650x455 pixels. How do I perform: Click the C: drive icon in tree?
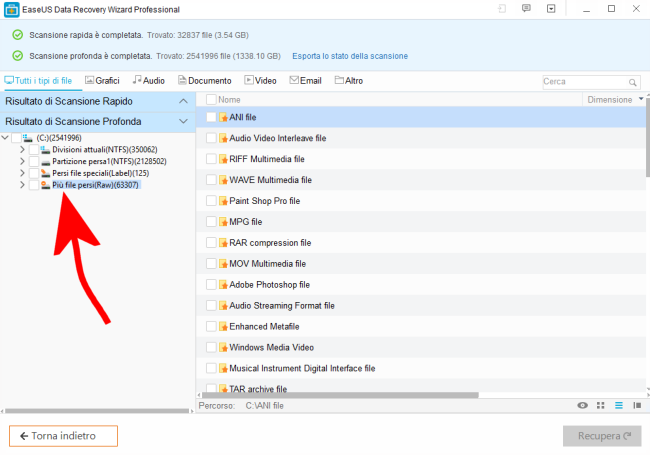28,138
